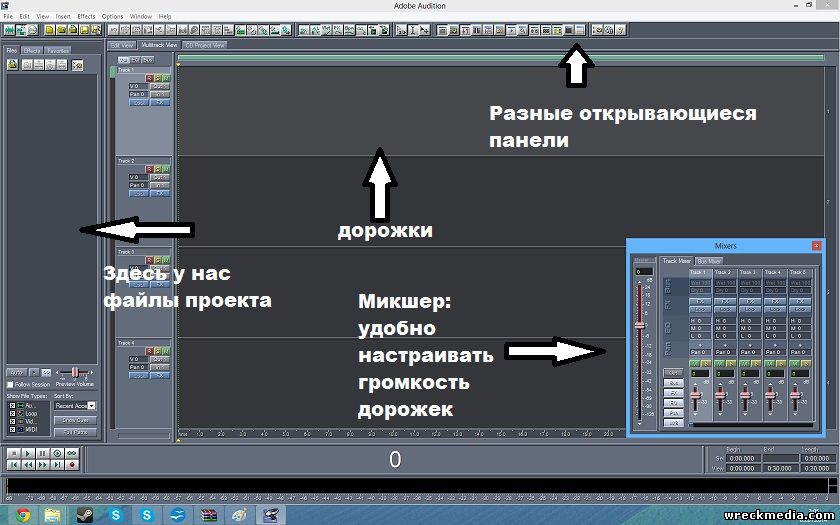Screen dimensions: 840x525
Task: Open the Window menu
Action: click(141, 17)
